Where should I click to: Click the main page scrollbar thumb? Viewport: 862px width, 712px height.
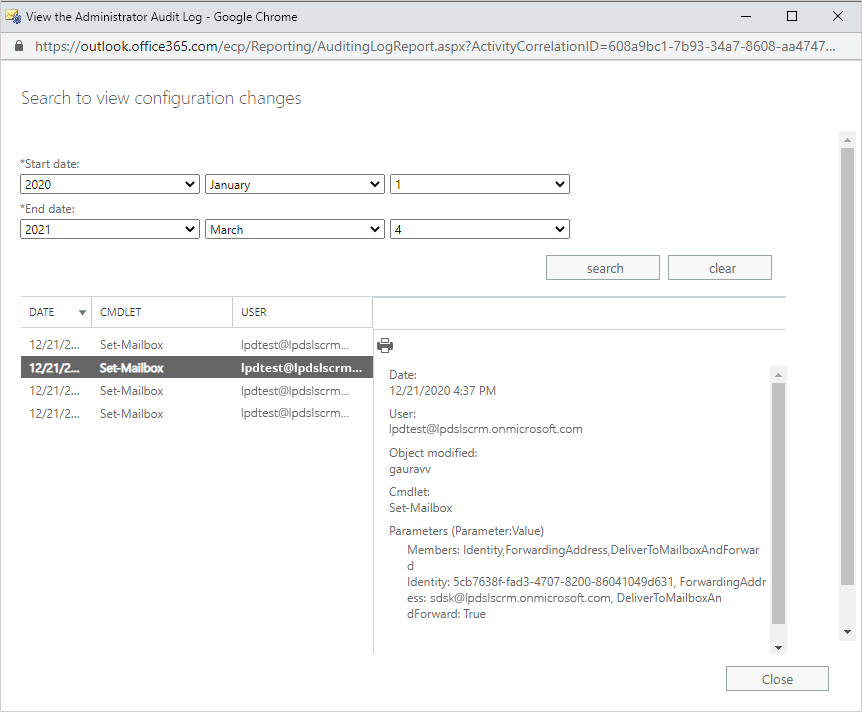[x=847, y=366]
